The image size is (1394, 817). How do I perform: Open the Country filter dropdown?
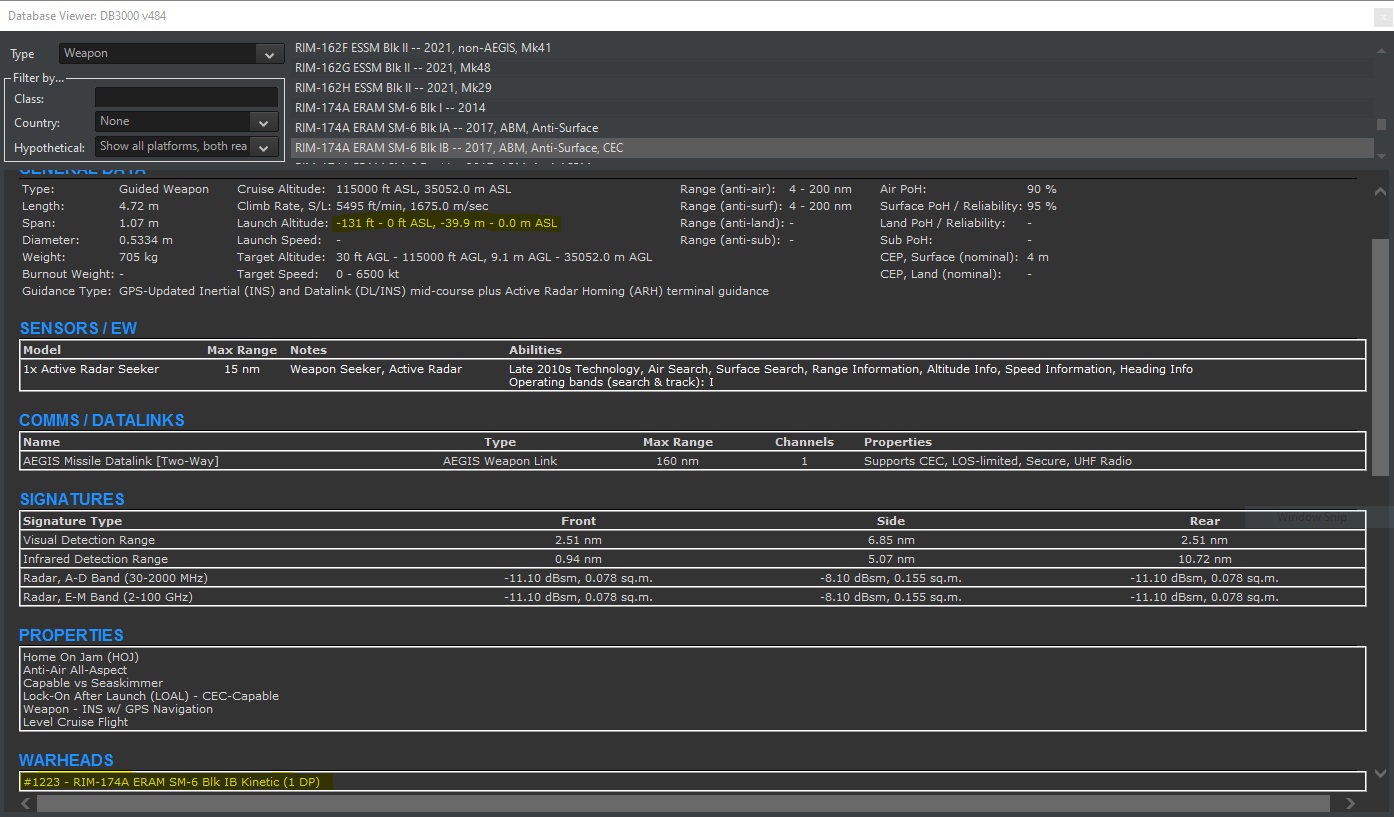(187, 122)
